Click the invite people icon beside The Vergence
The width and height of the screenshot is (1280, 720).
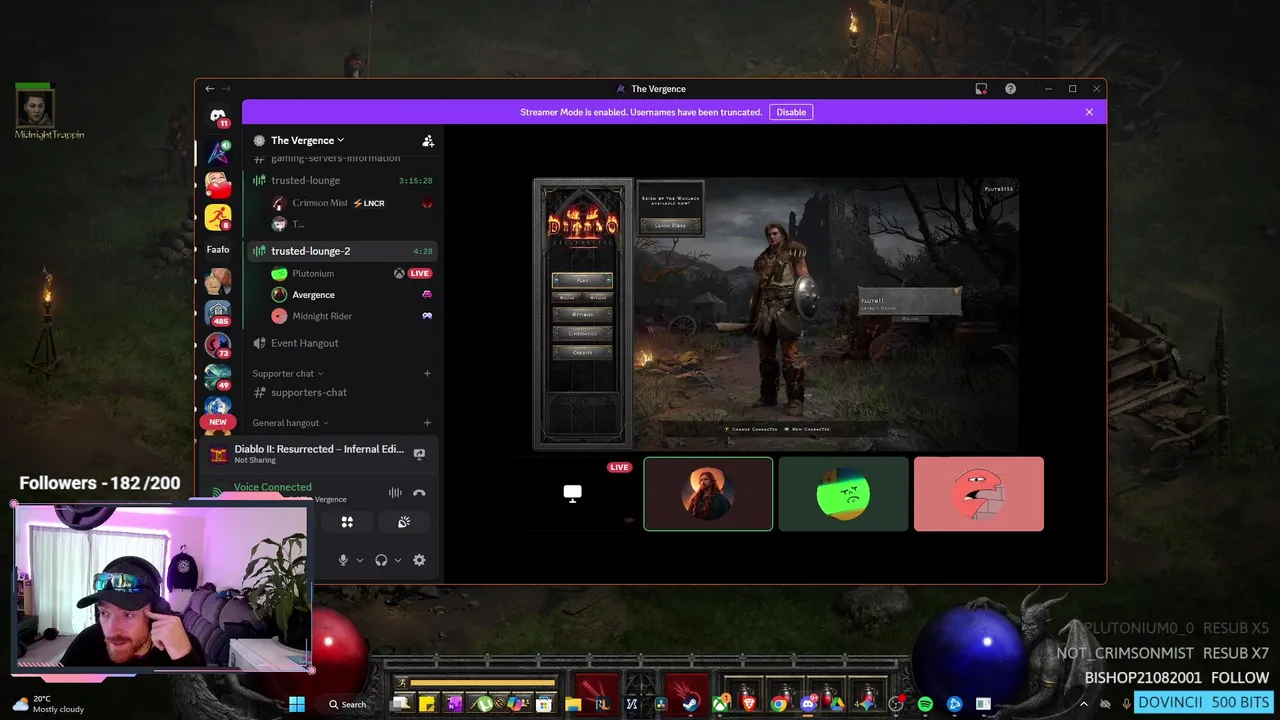[428, 141]
